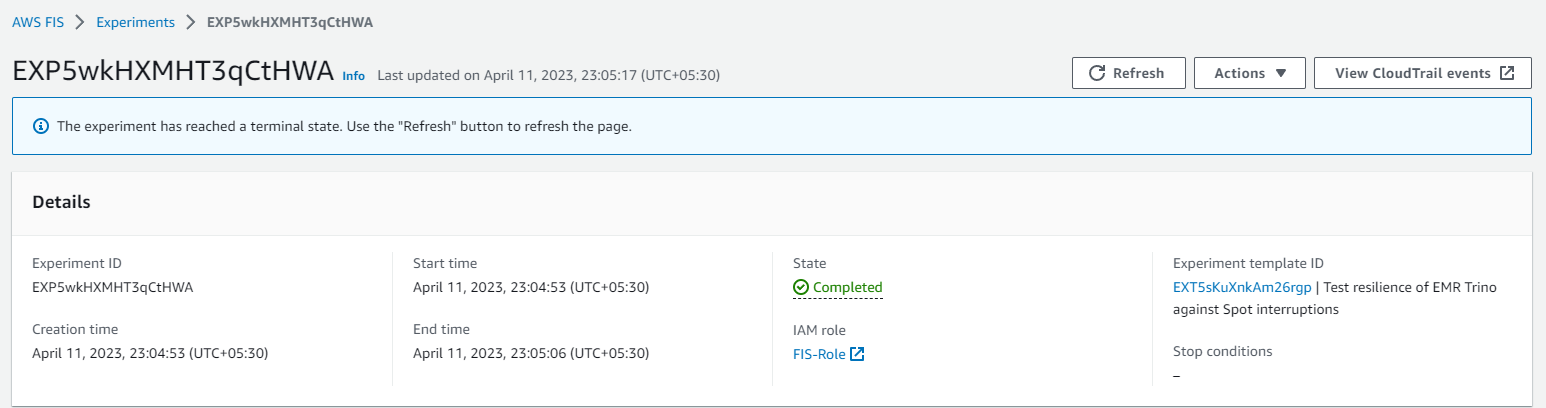Click the Start time value 23:04:53

coord(531,287)
